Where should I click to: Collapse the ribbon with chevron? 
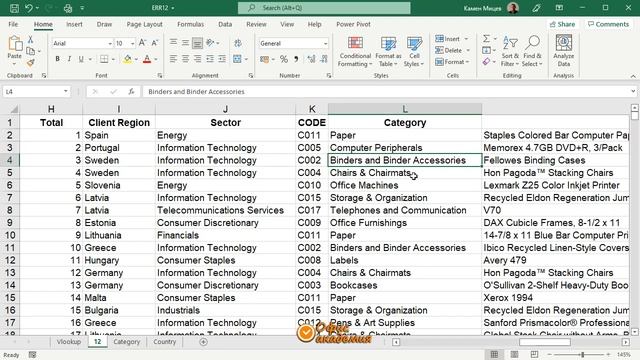(633, 76)
